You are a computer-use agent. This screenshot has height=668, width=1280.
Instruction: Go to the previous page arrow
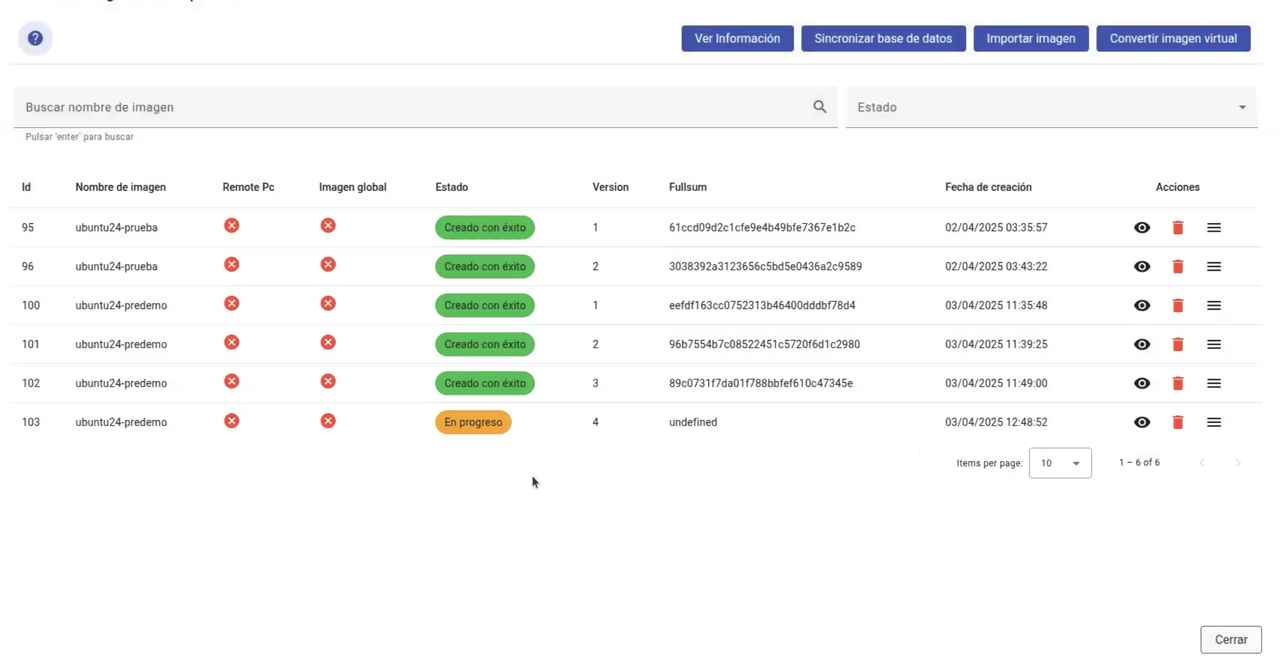click(1202, 463)
